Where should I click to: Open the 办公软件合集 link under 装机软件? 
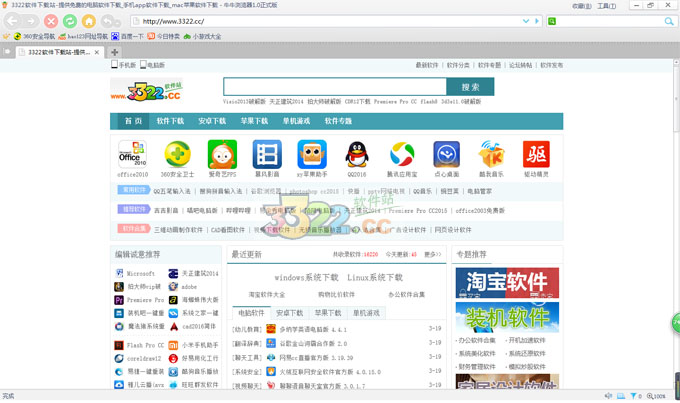pos(477,341)
